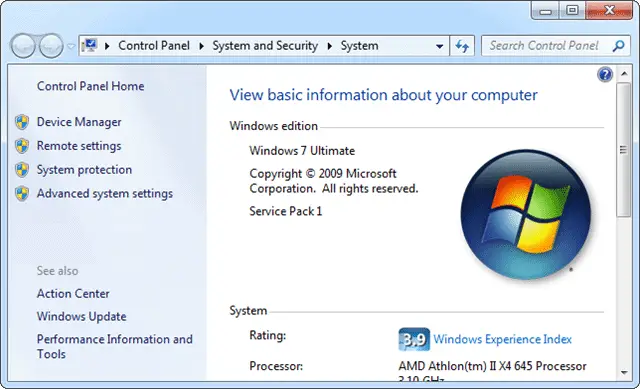Open Action Center link

(73, 293)
